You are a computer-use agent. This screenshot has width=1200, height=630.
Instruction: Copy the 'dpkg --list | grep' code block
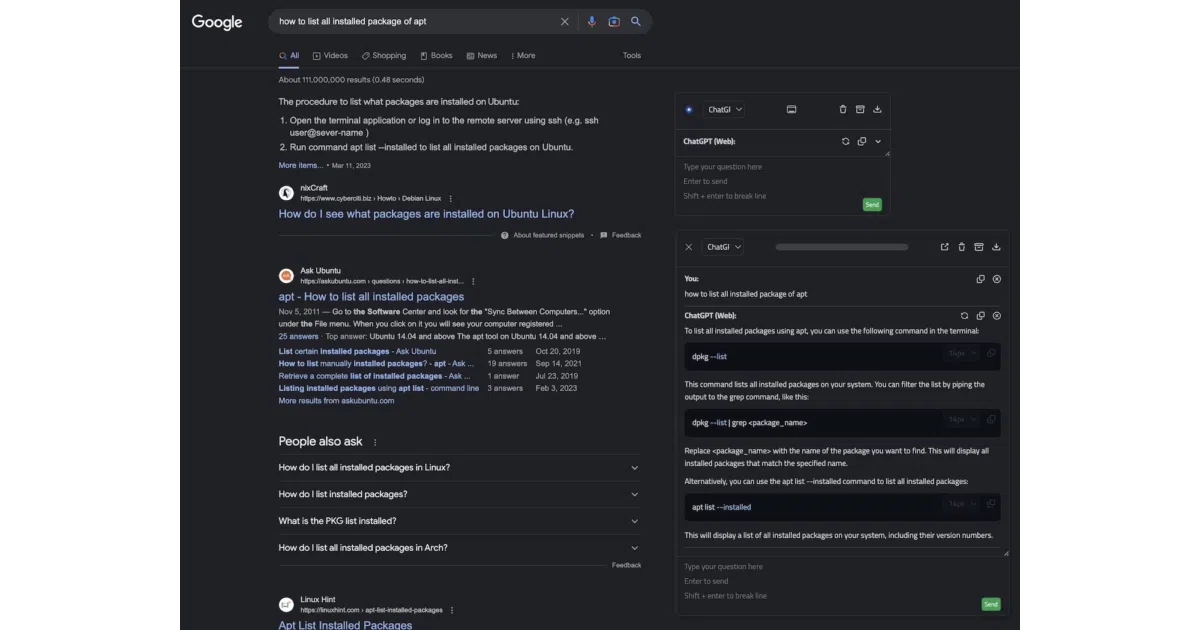(x=991, y=419)
